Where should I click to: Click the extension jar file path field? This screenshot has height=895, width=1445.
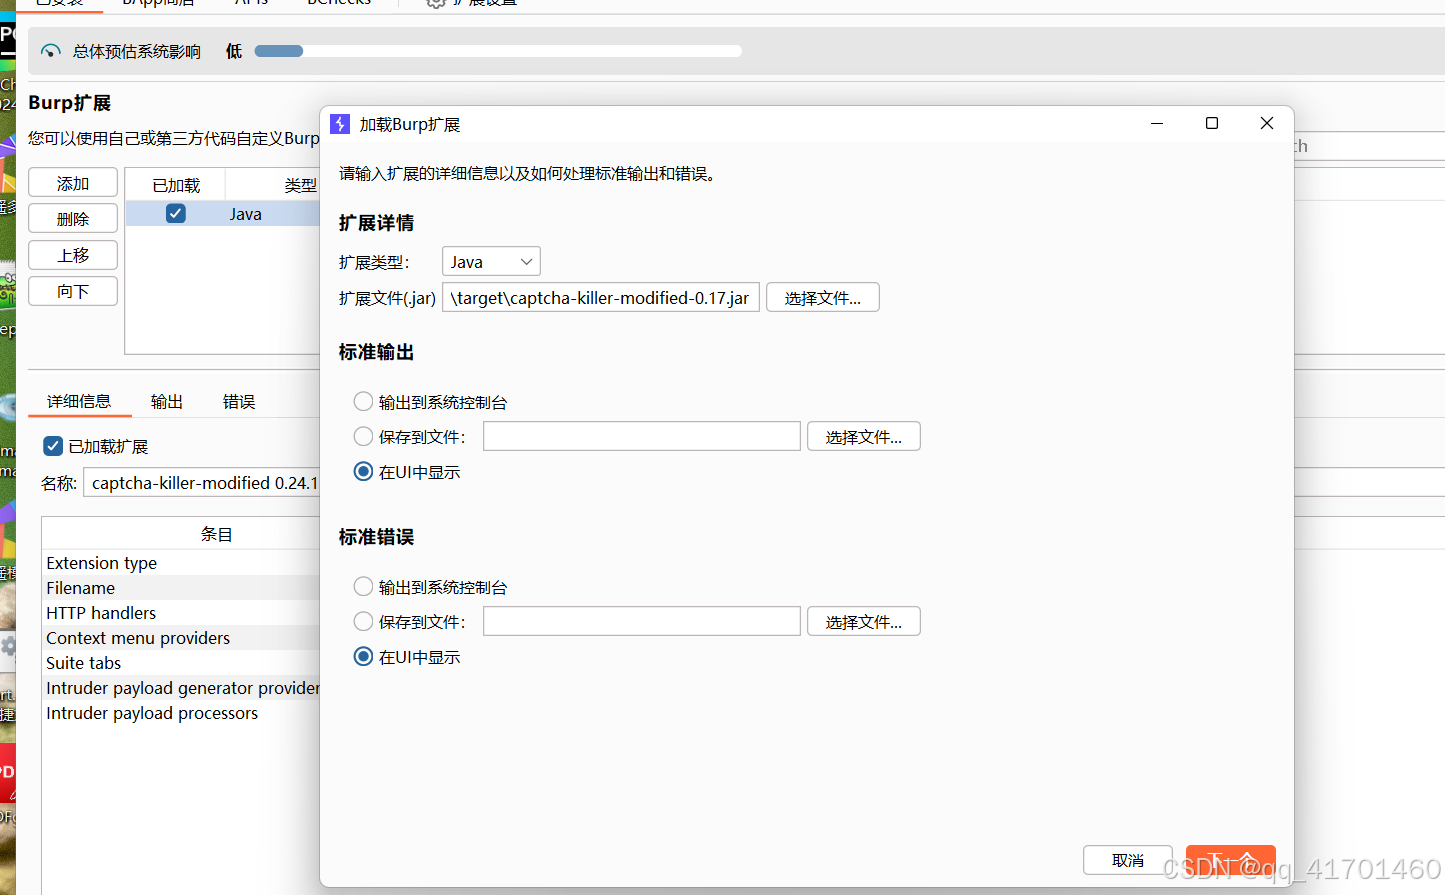coord(601,298)
